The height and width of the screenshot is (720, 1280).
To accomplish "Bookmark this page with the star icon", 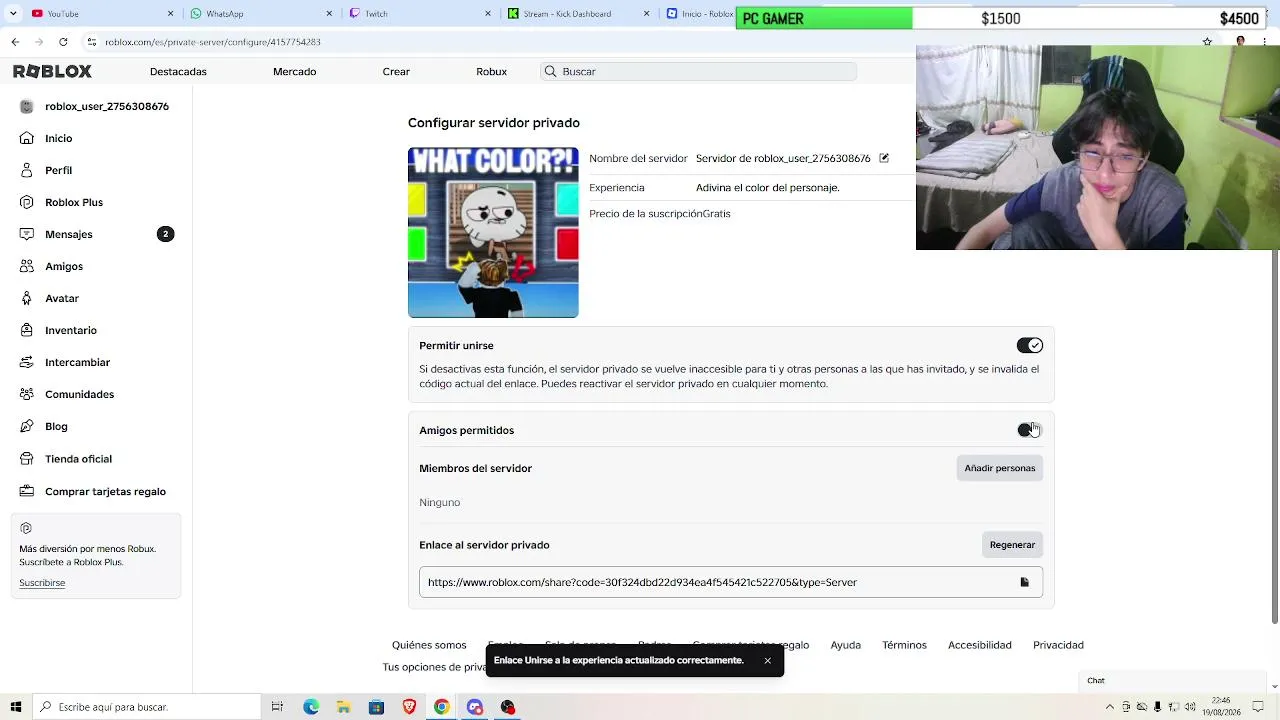I will pos(1207,42).
